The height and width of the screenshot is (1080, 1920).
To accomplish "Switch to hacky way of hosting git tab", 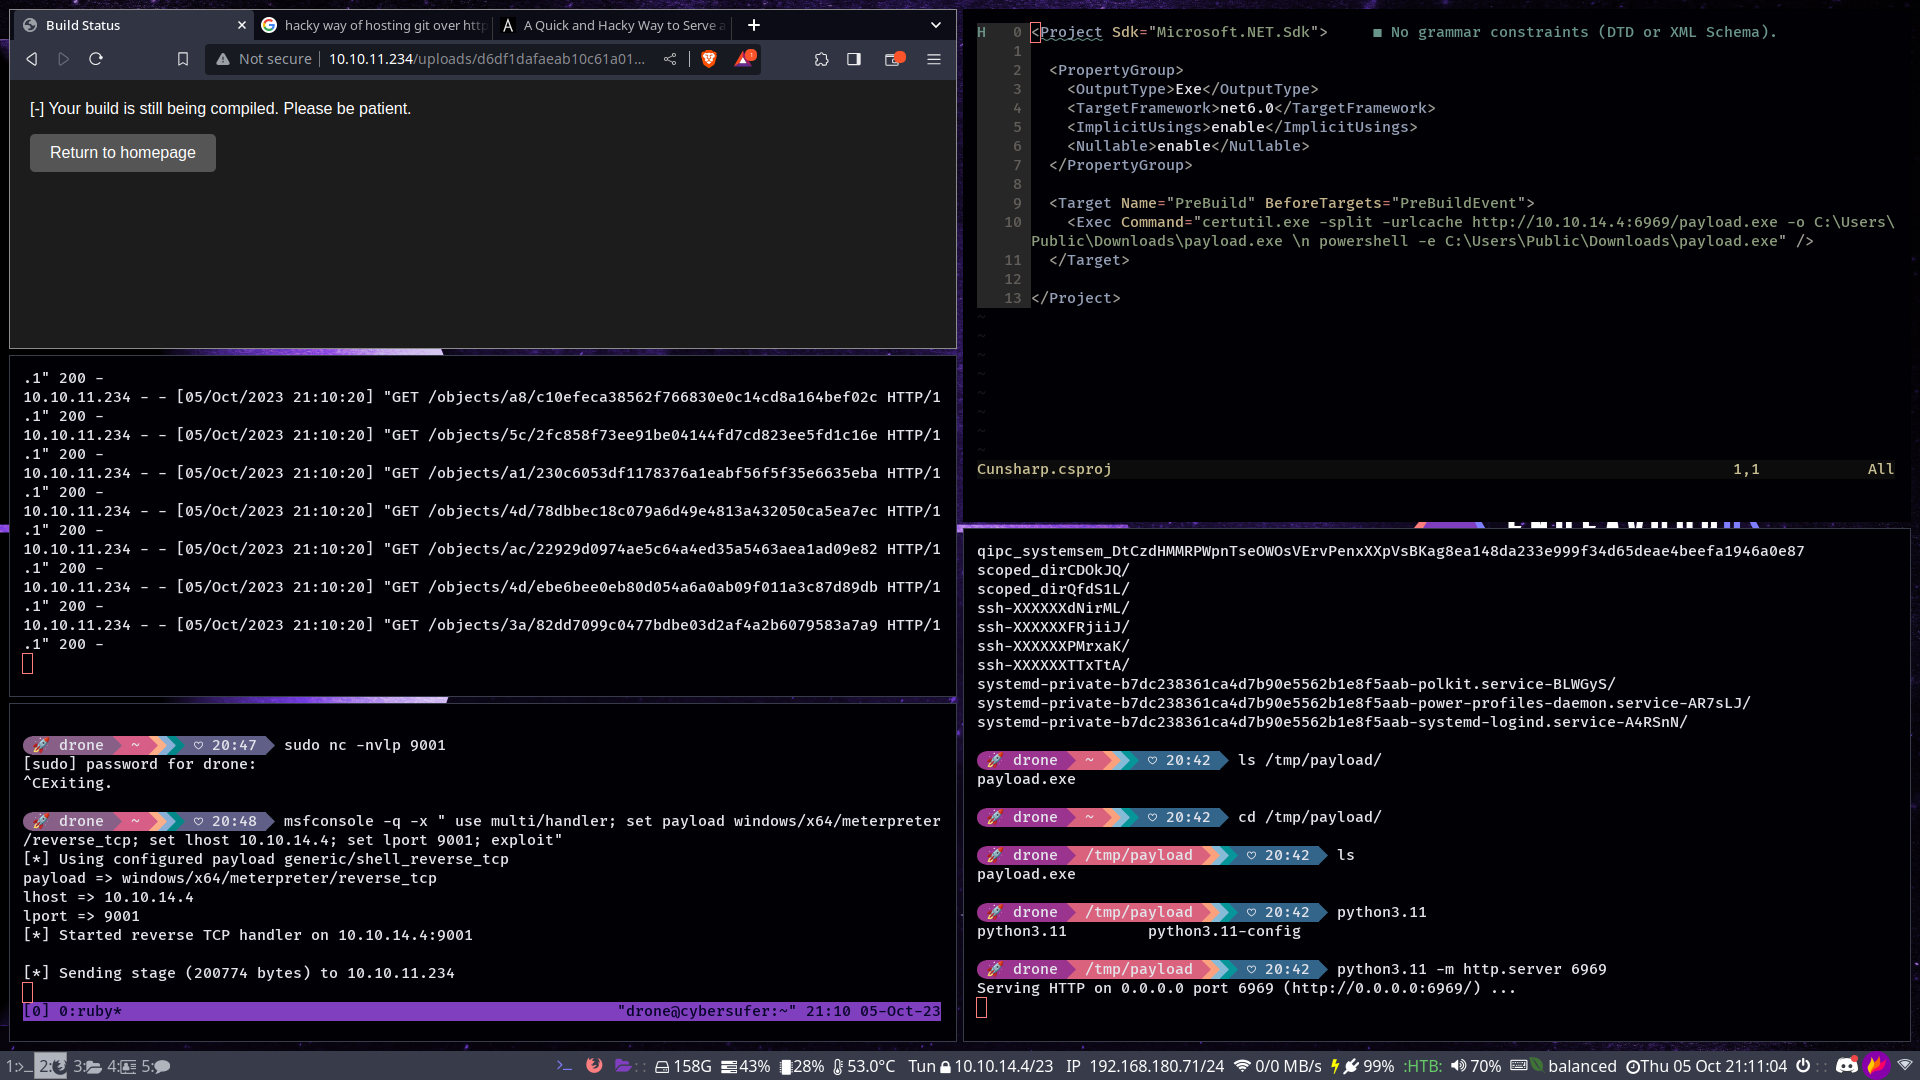I will point(374,25).
